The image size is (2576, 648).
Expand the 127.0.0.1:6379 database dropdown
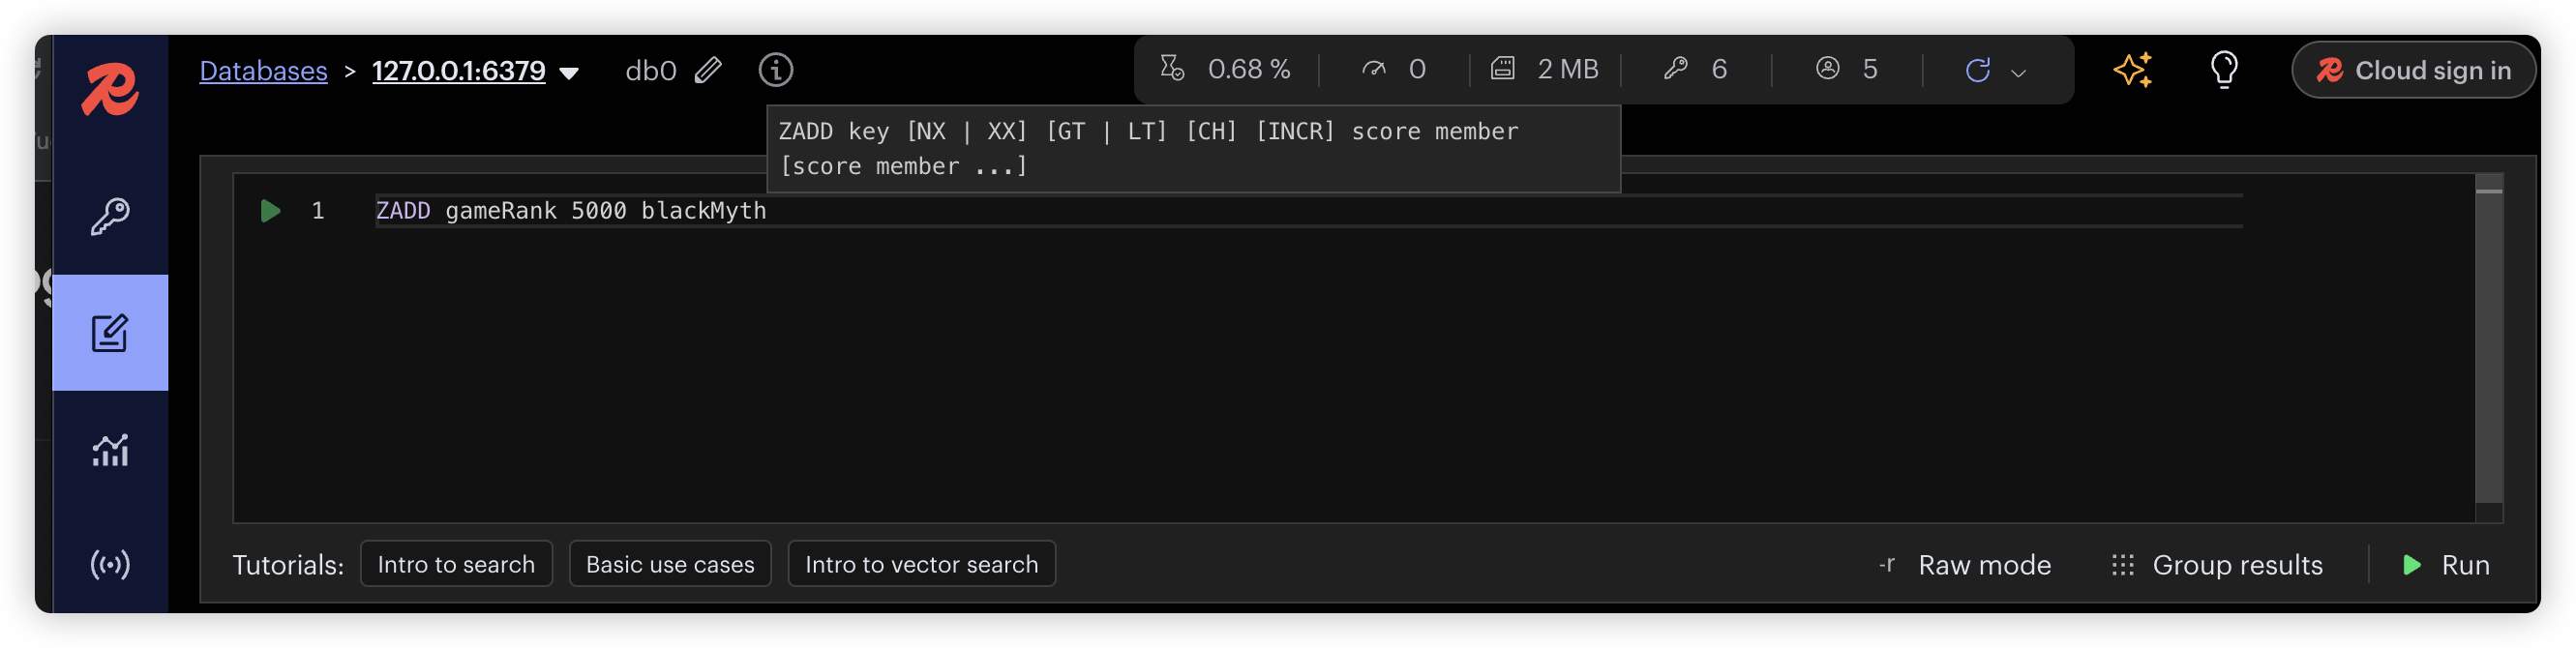pyautogui.click(x=569, y=72)
